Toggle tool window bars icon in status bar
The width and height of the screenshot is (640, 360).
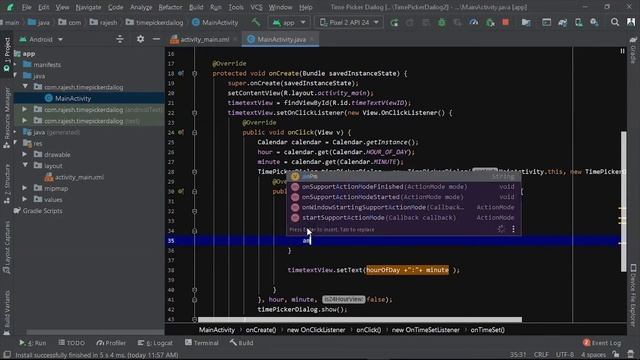click(x=7, y=354)
